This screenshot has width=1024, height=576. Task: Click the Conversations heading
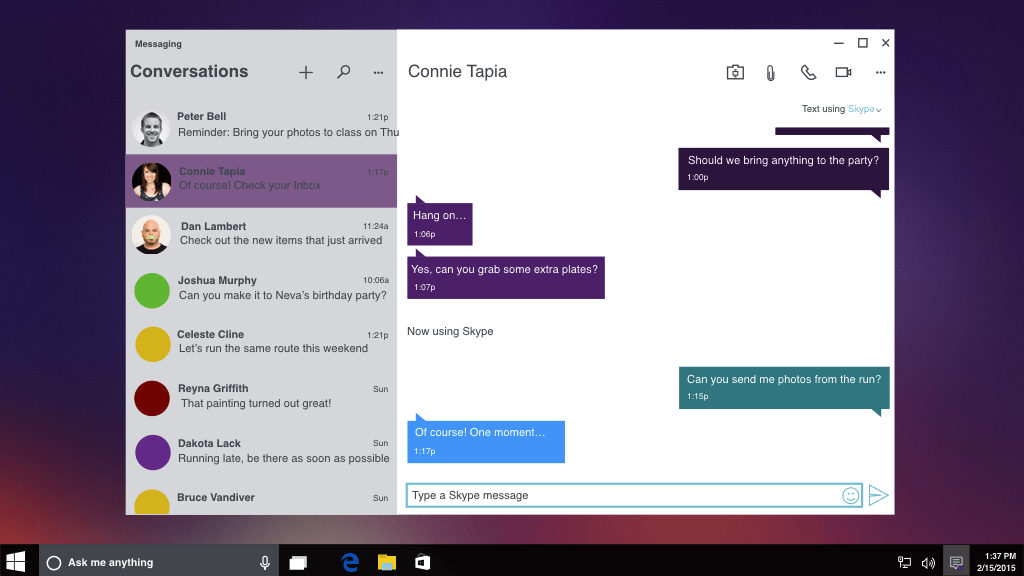coord(189,71)
